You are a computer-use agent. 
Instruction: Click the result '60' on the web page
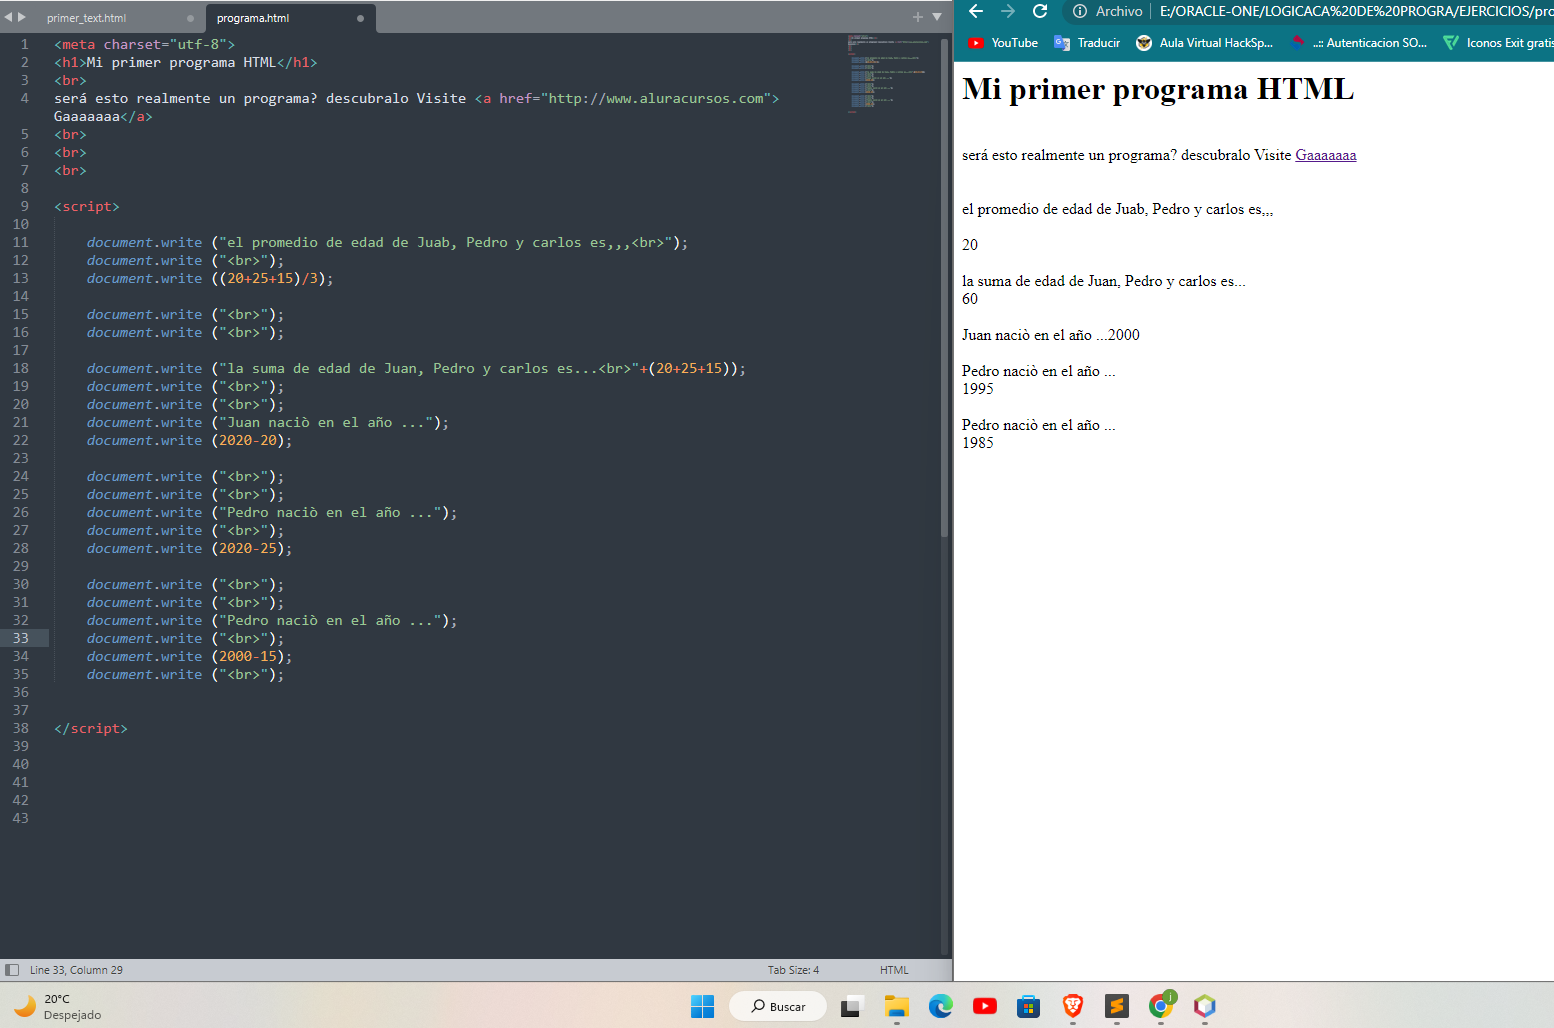click(970, 299)
